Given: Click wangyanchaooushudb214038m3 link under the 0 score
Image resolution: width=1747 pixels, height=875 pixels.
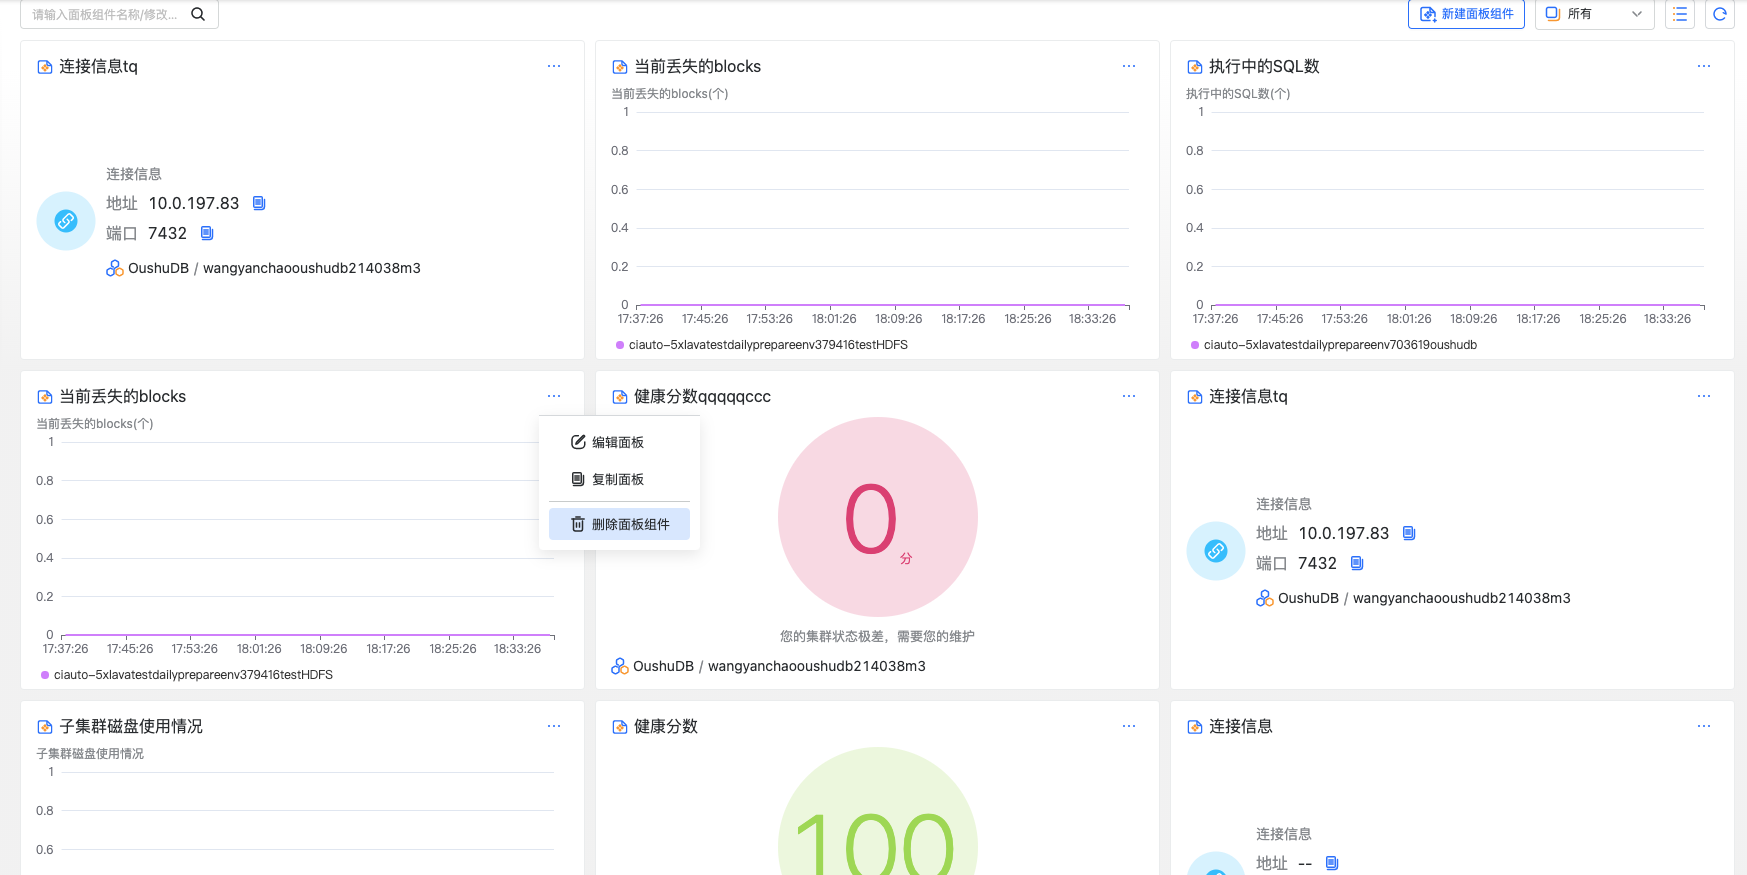Looking at the screenshot, I should [x=816, y=666].
